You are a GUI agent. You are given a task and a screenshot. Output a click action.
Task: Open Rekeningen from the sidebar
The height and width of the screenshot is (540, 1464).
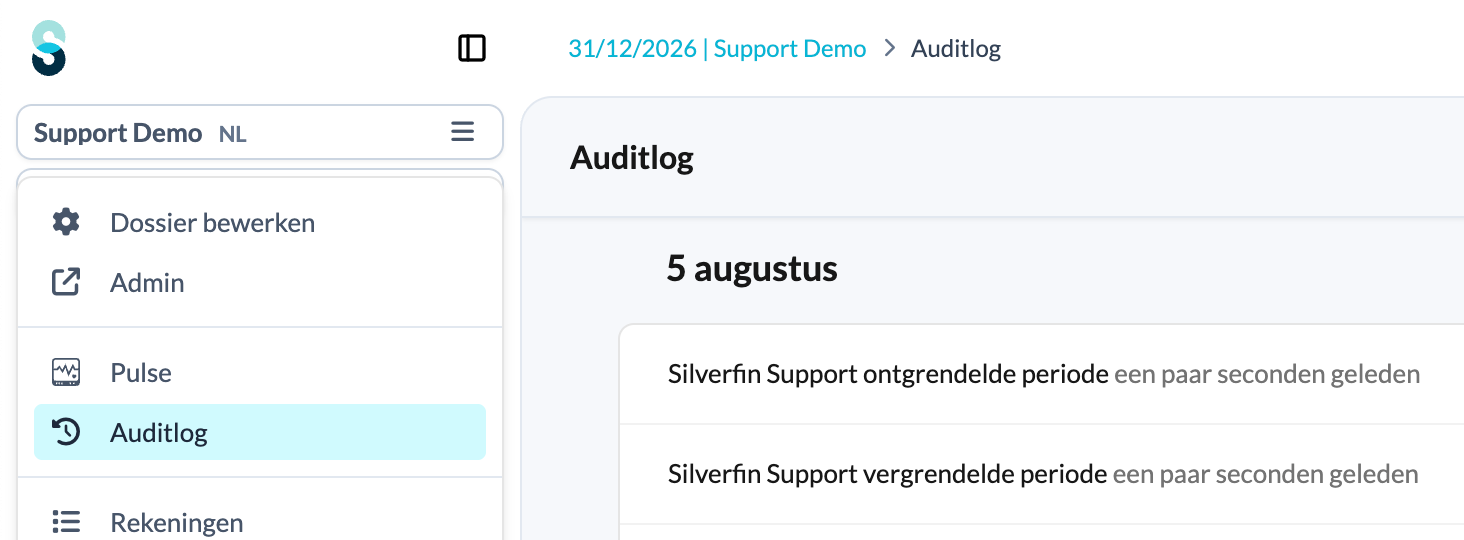click(260, 522)
